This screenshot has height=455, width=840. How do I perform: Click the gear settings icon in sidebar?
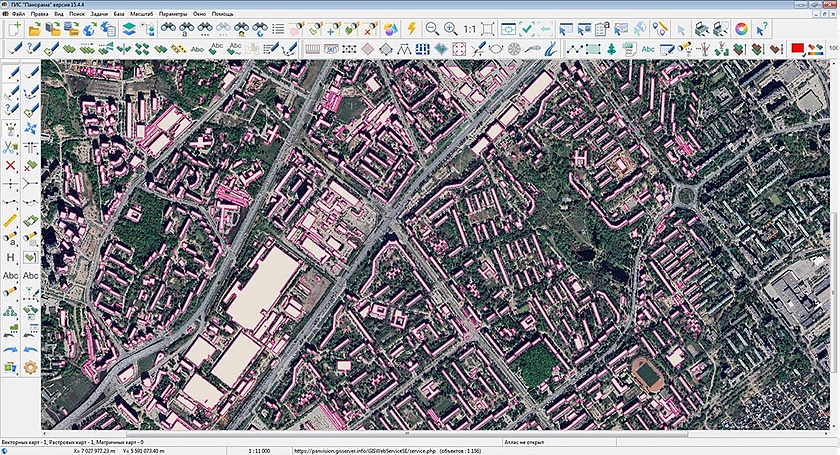(x=30, y=367)
